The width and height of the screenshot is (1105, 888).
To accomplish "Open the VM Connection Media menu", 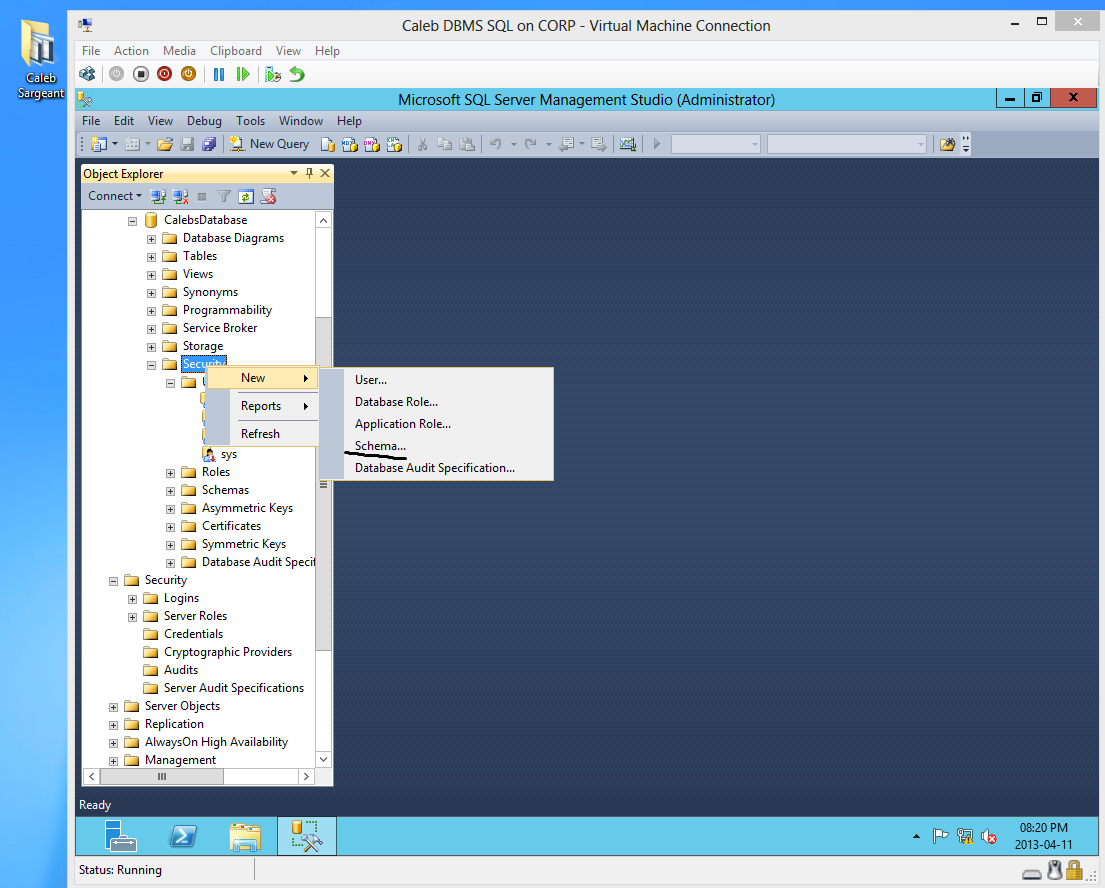I will (179, 51).
